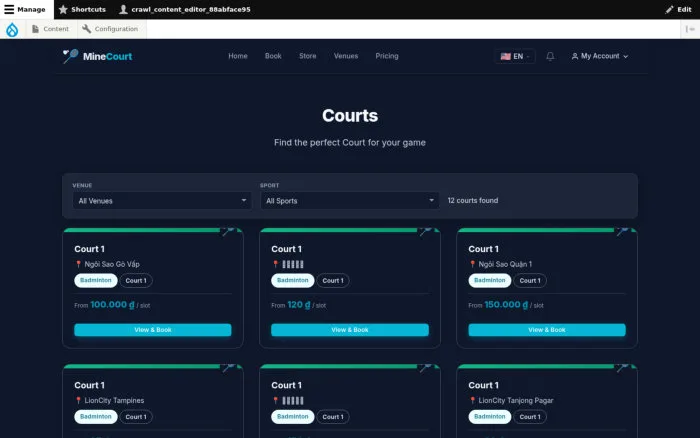This screenshot has width=700, height=438.
Task: Click Court 1 tag on LionCity Tampines card
Action: tap(136, 417)
